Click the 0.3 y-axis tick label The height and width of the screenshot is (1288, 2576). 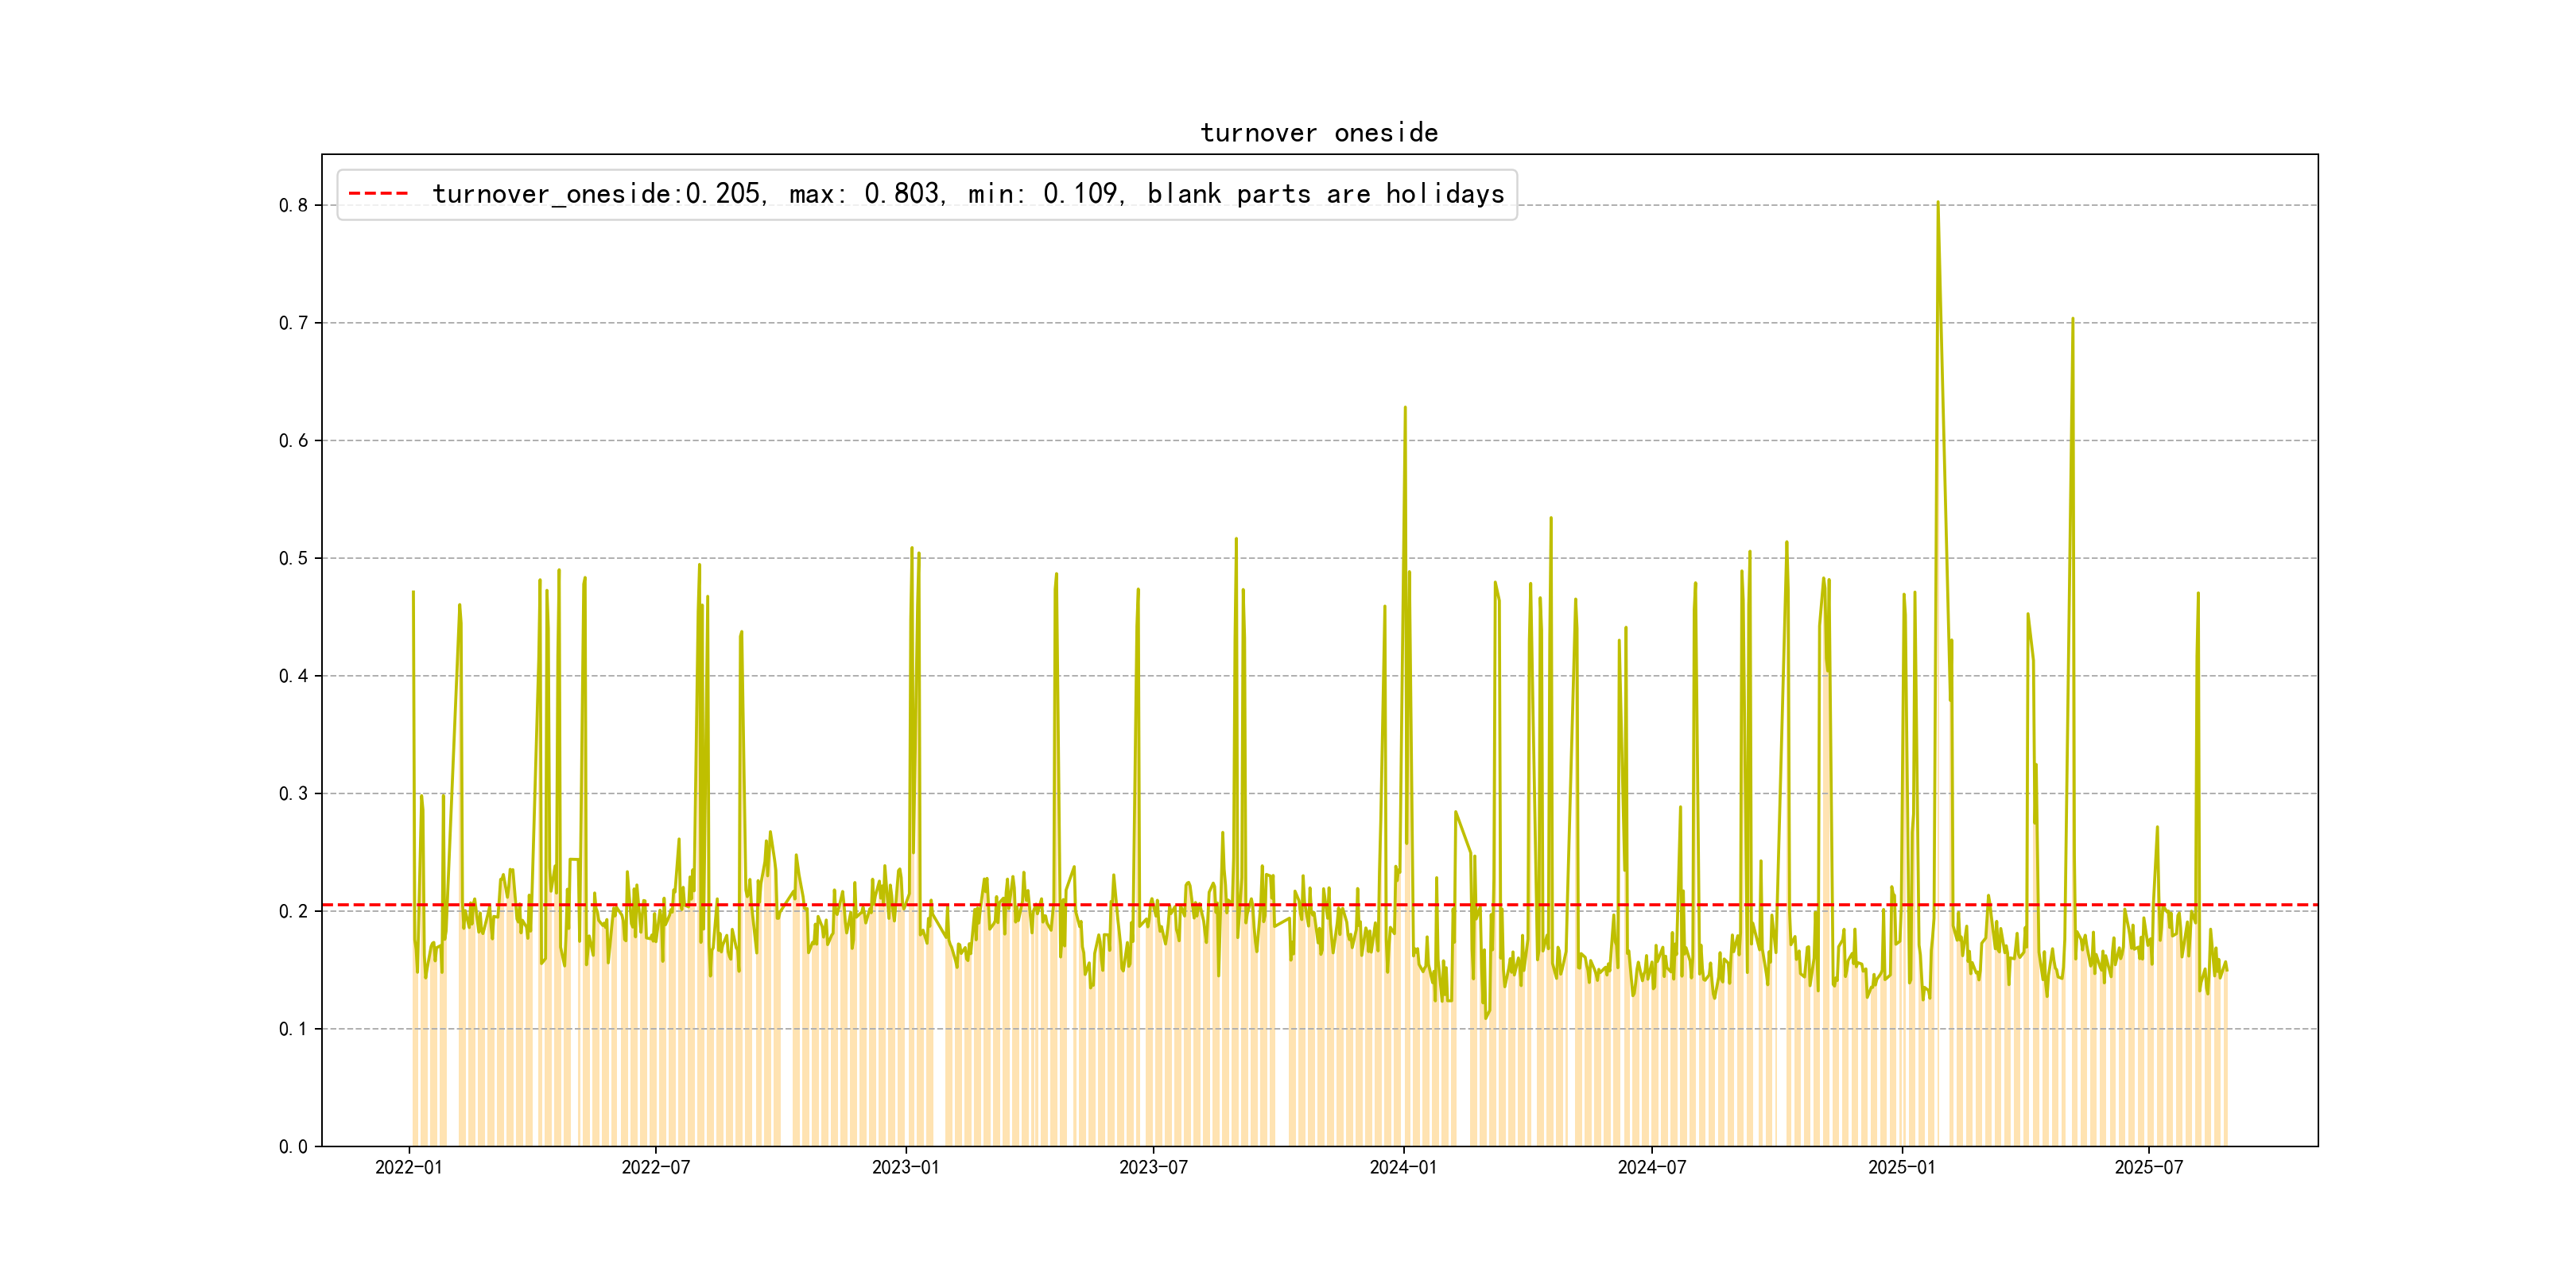pyautogui.click(x=293, y=794)
